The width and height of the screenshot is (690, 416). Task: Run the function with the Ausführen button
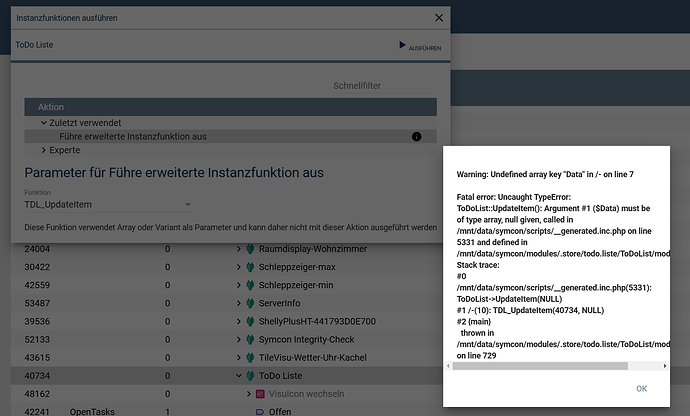419,46
